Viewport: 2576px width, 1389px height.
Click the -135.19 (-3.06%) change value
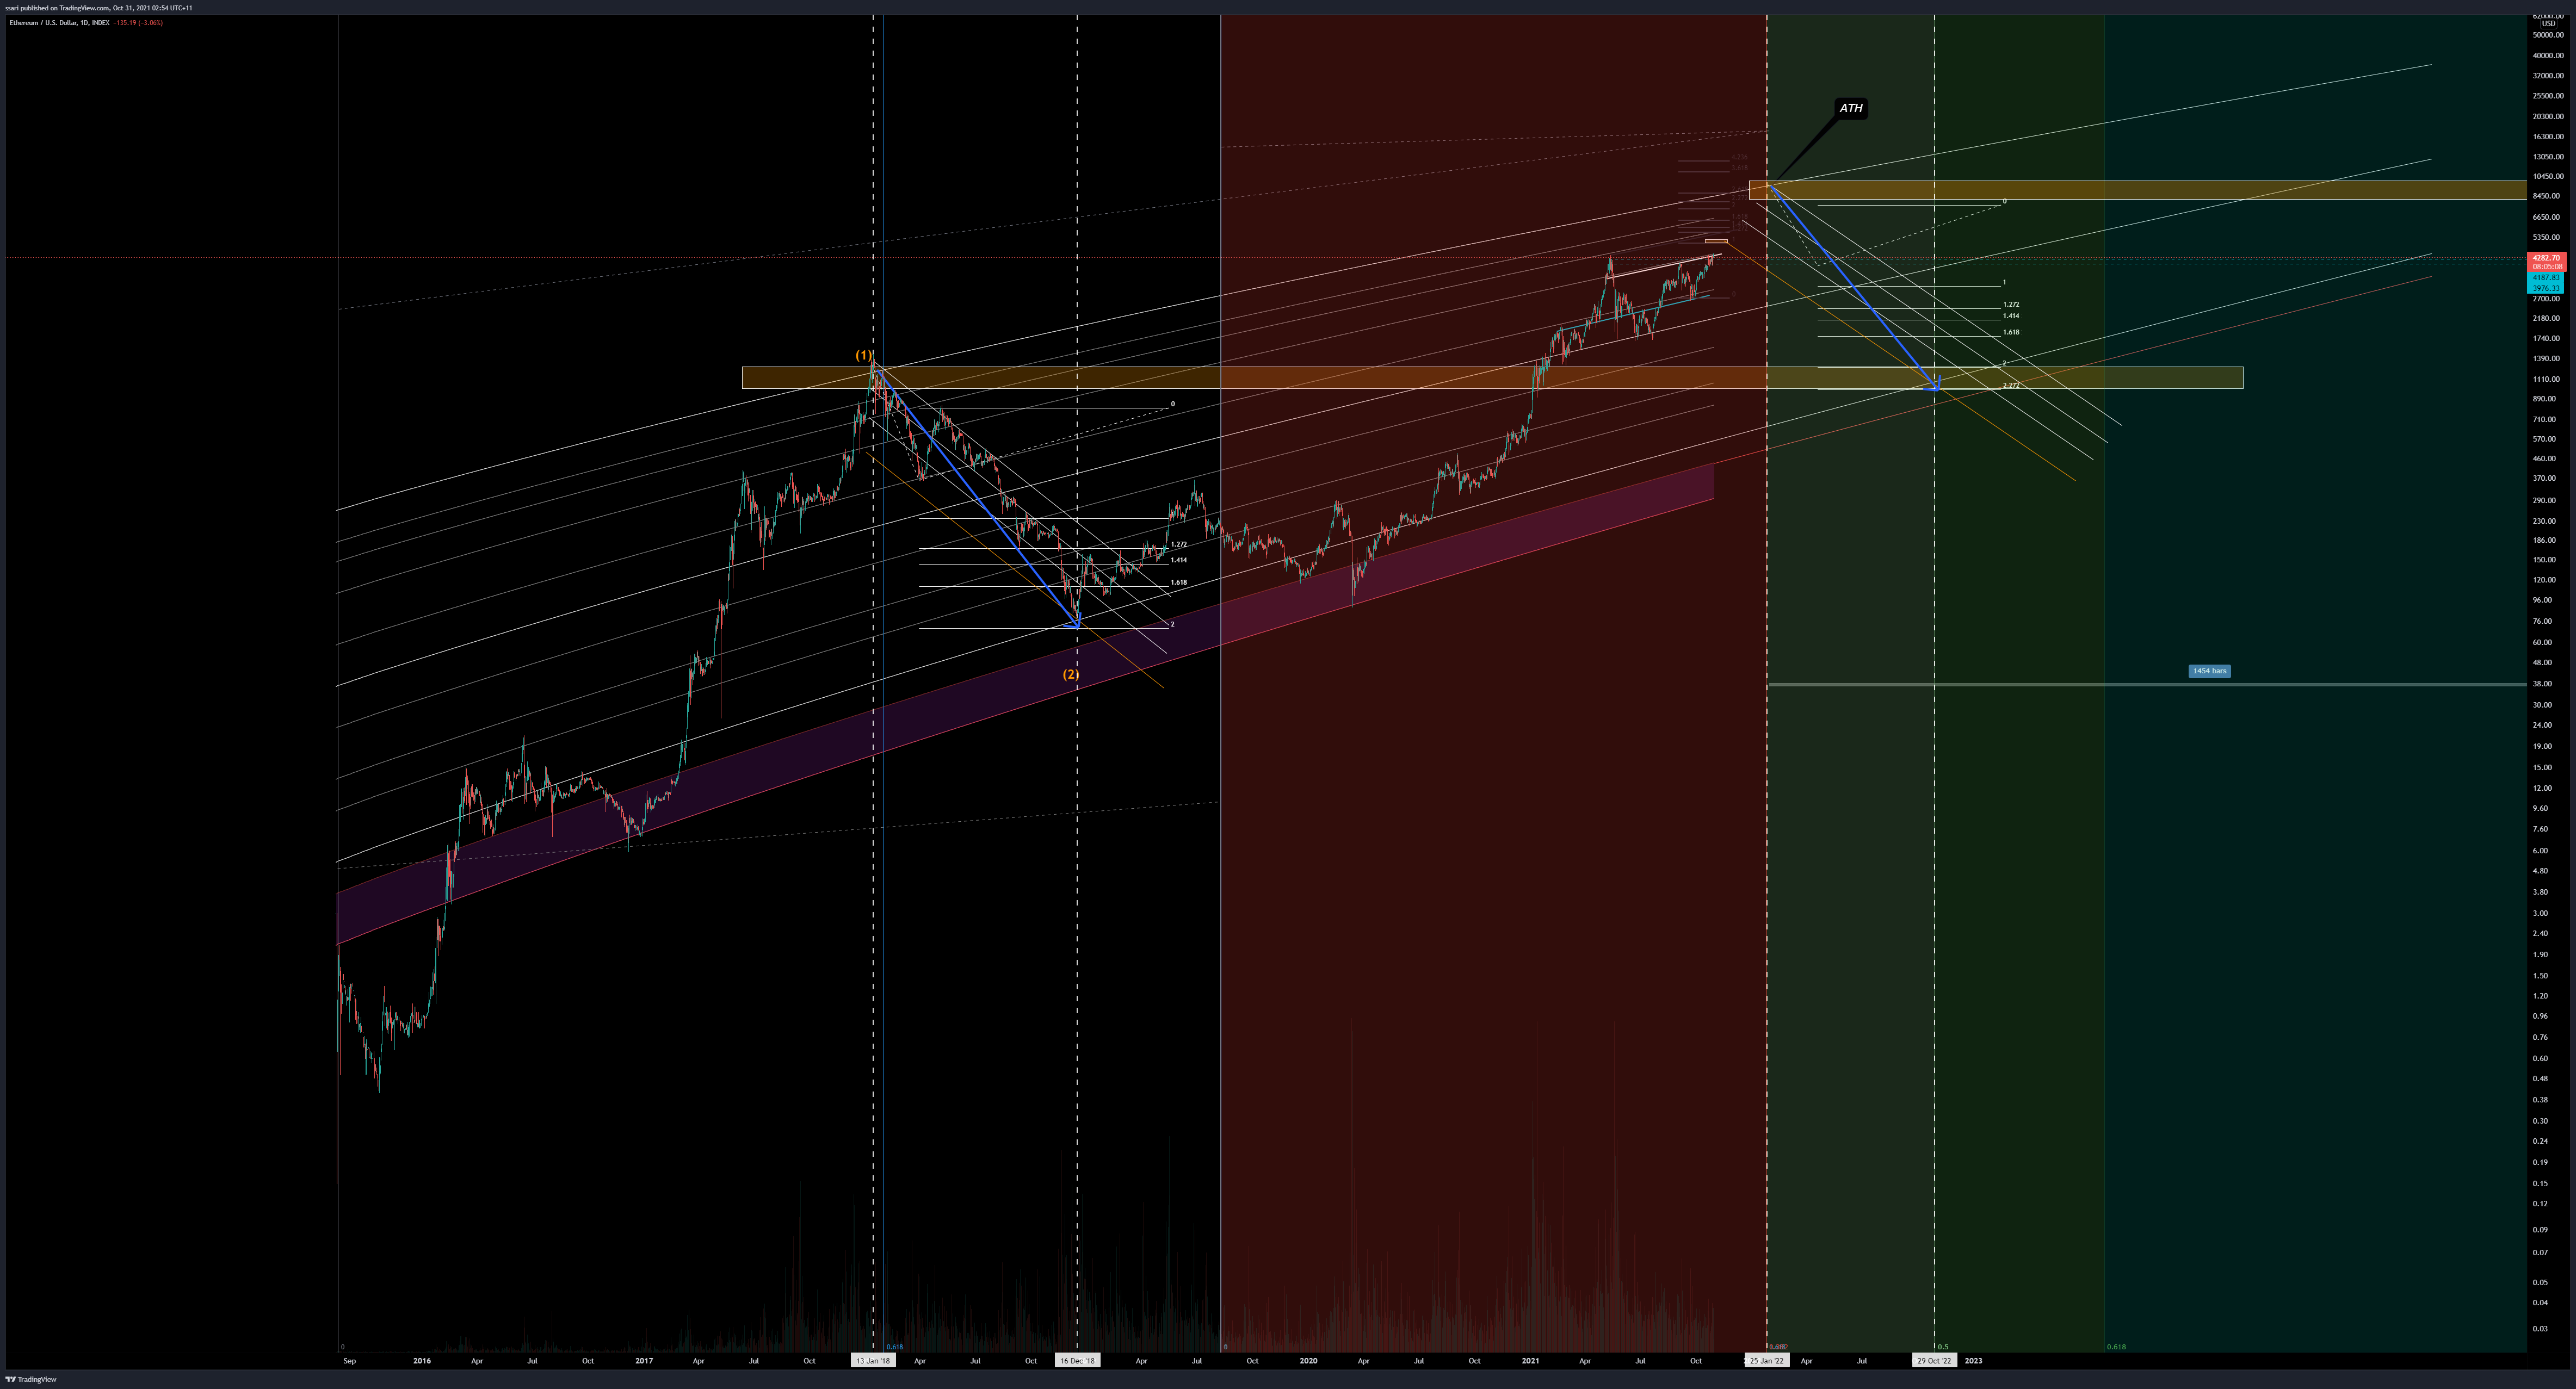138,22
